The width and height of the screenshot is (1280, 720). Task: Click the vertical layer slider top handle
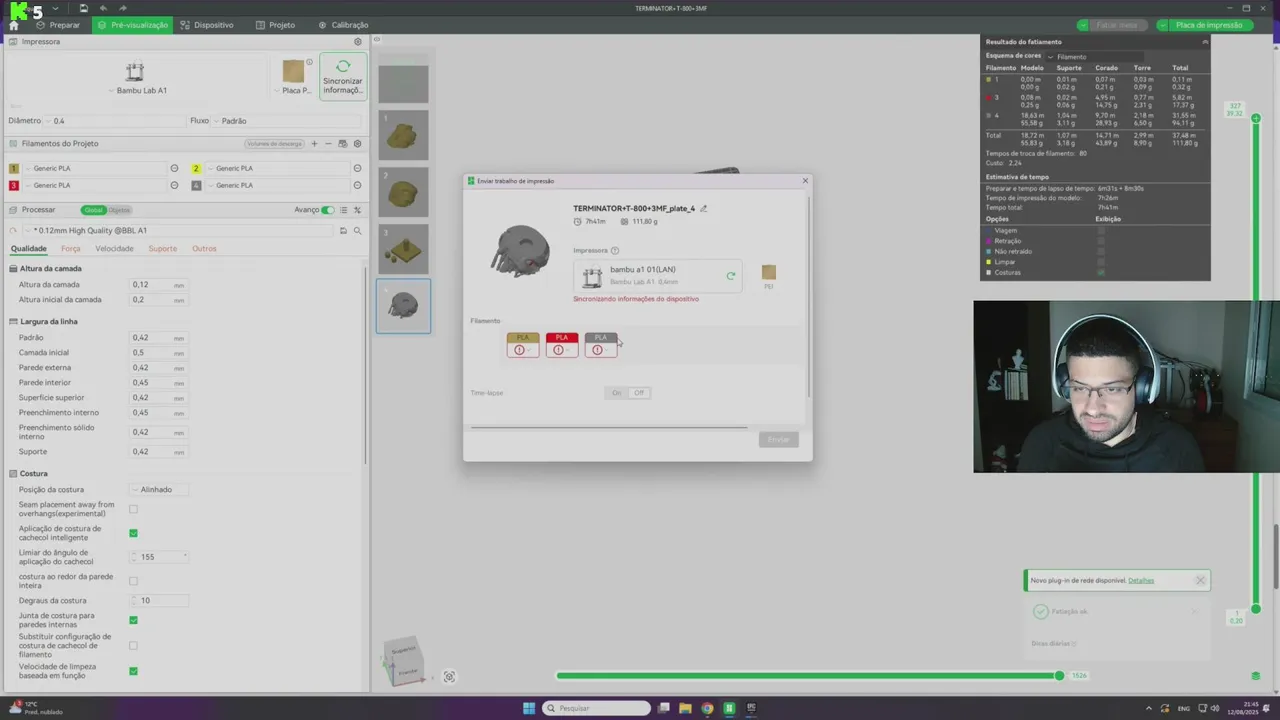1256,119
